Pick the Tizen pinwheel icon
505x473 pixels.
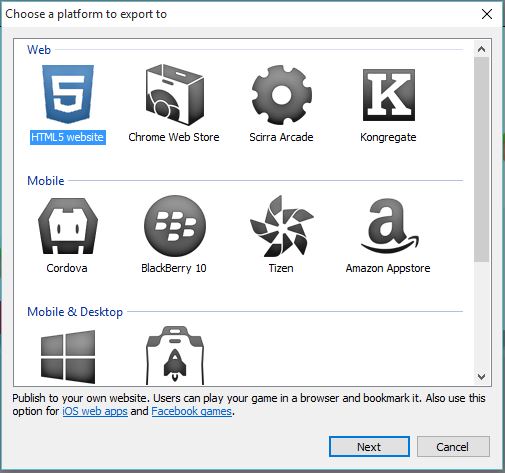[282, 226]
